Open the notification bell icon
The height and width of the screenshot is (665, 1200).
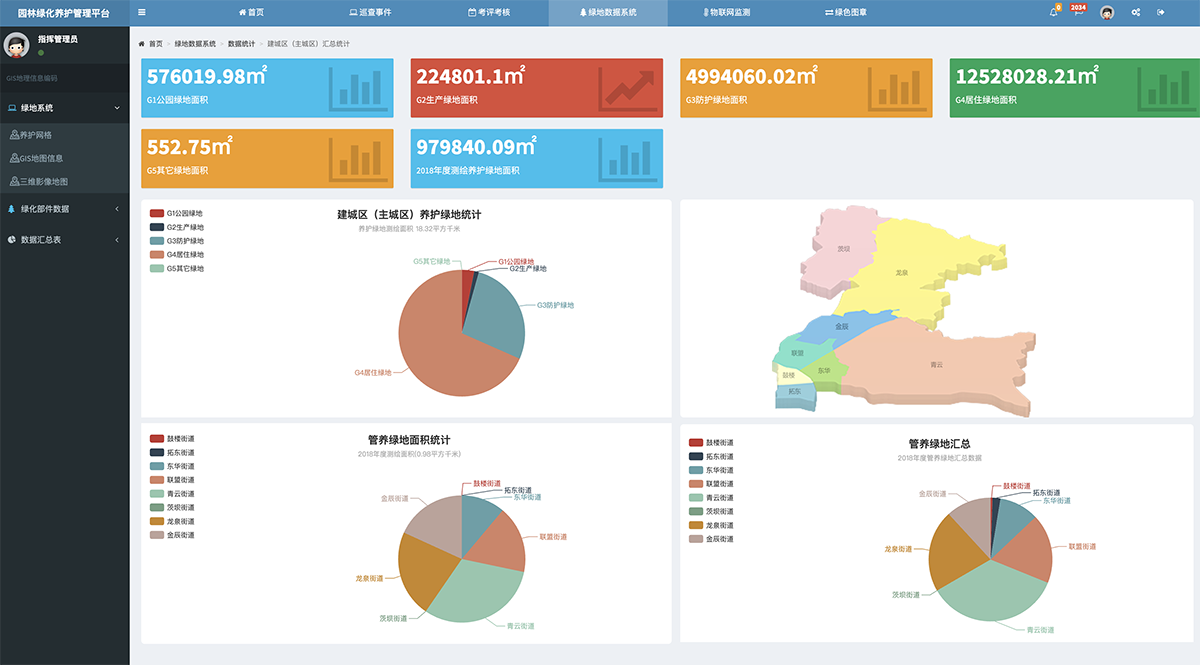click(1054, 12)
